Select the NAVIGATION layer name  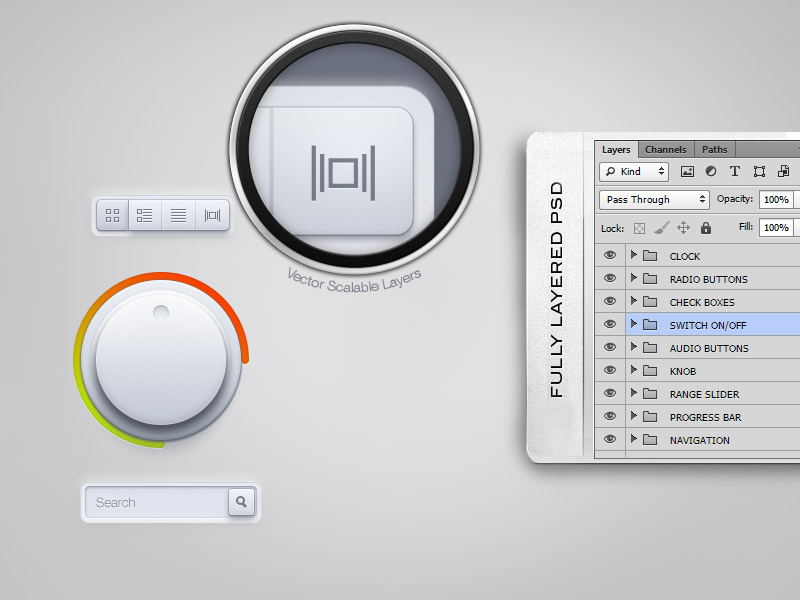click(x=699, y=440)
